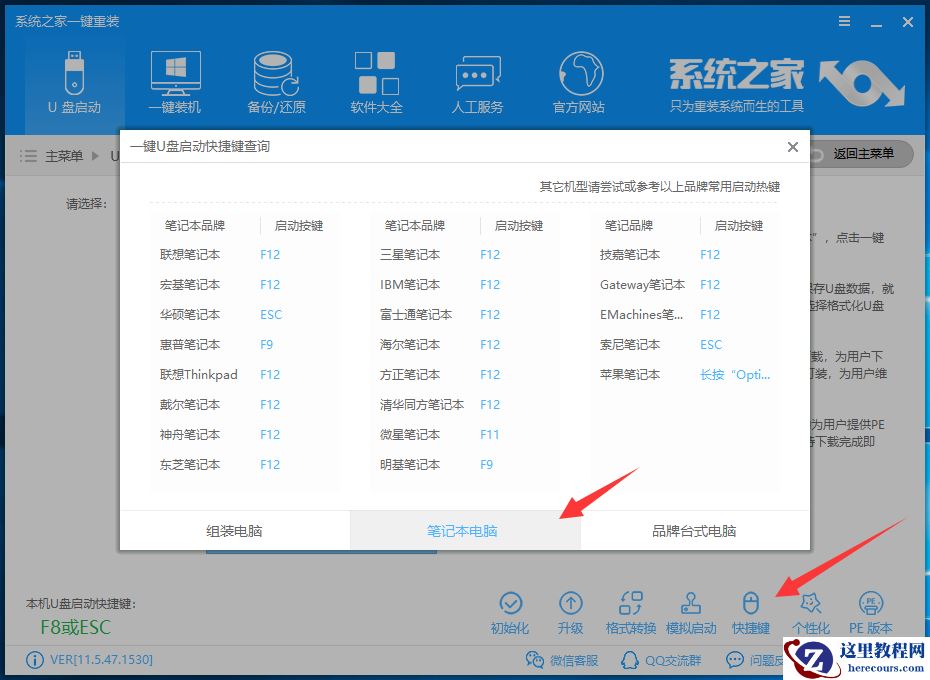
Task: Close the hotkey query dialog
Action: (x=793, y=146)
